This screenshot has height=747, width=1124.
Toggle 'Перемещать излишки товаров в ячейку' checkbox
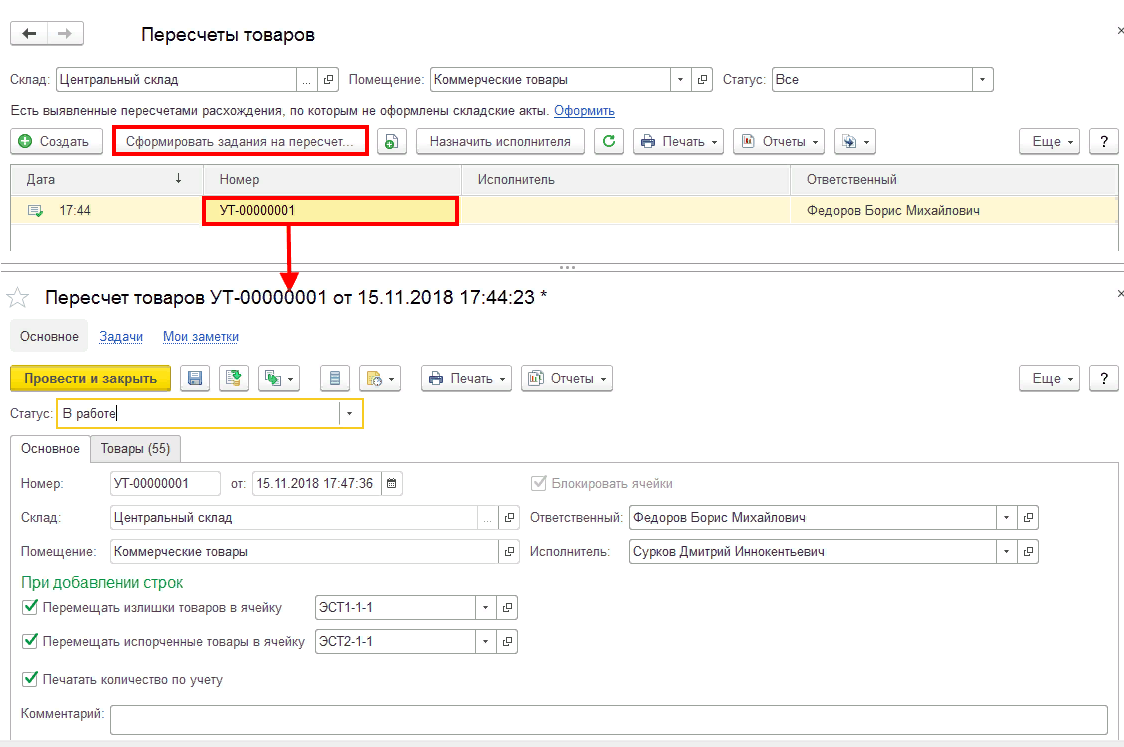[x=29, y=607]
